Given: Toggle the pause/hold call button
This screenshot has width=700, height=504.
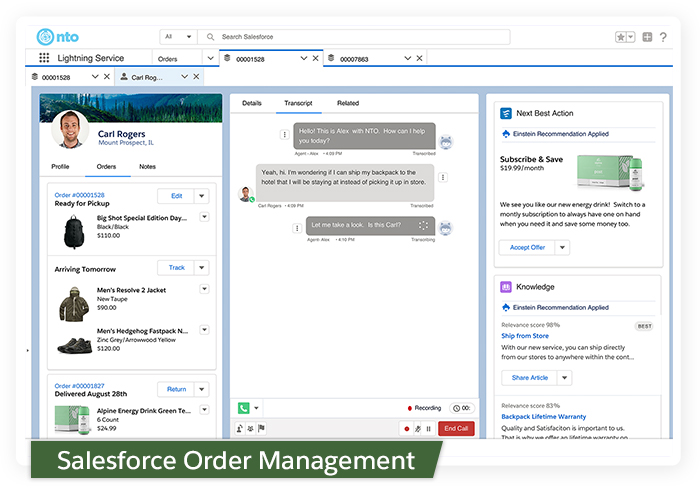Looking at the screenshot, I should (429, 428).
